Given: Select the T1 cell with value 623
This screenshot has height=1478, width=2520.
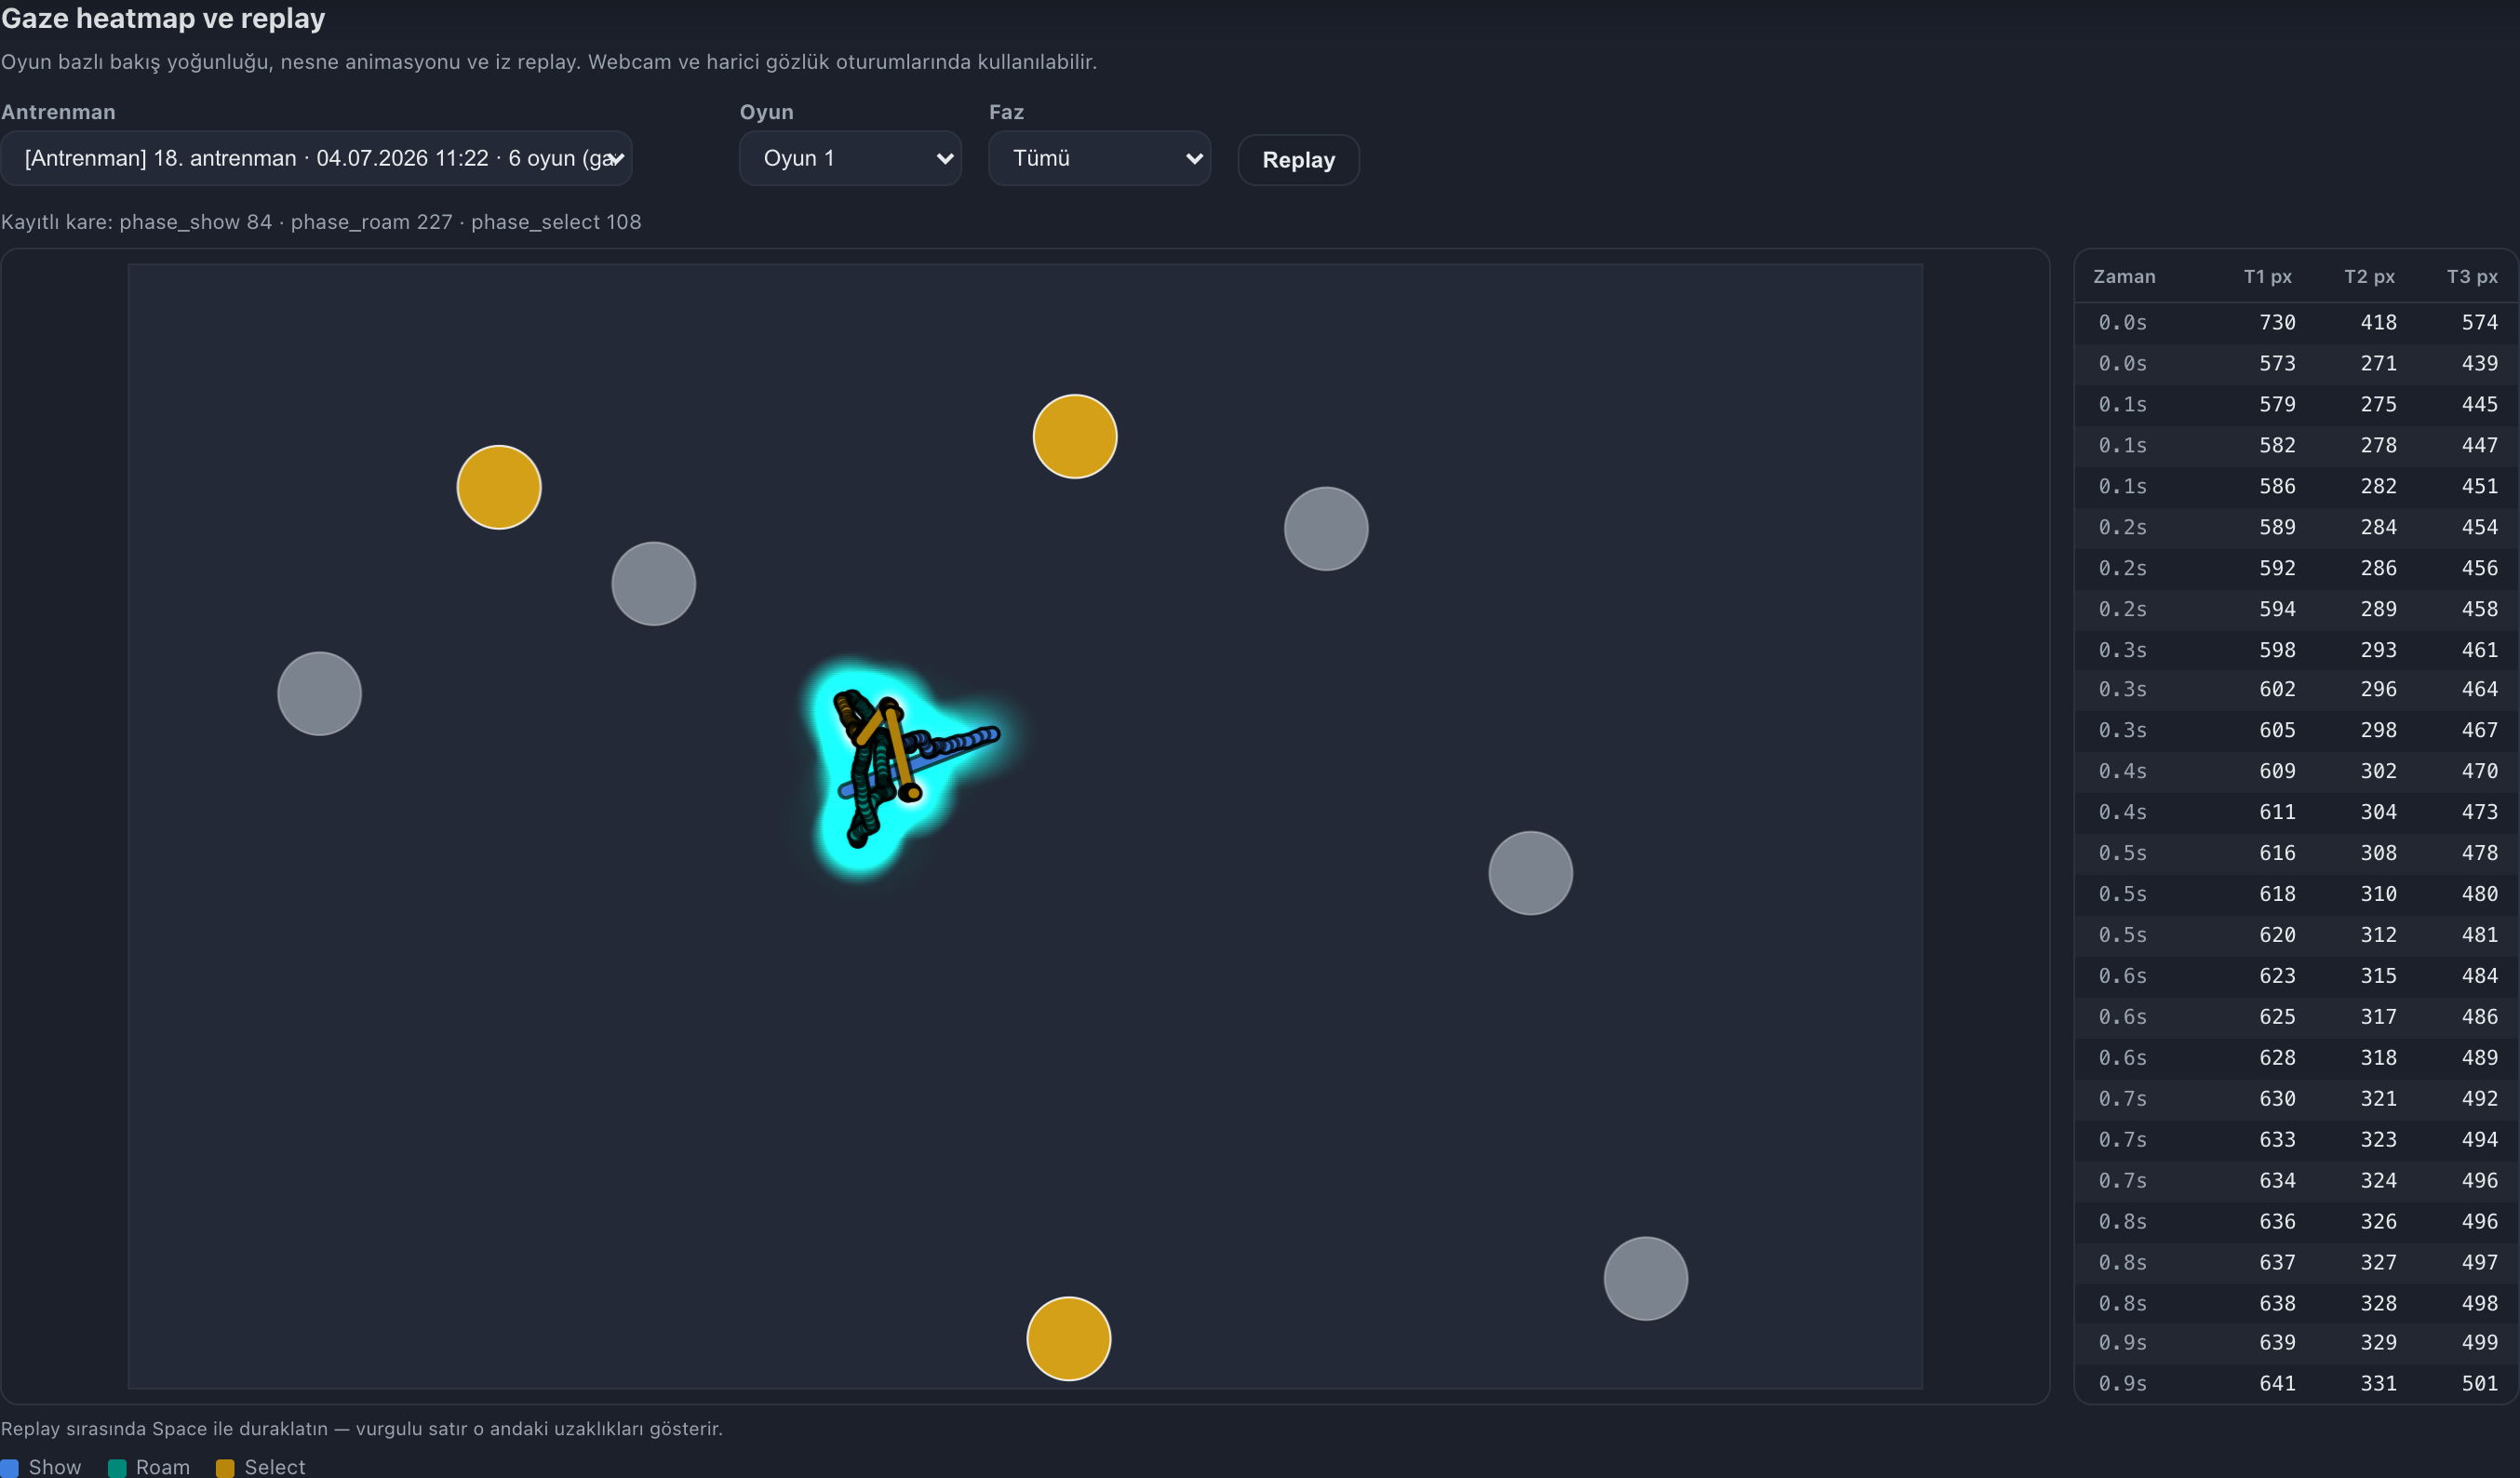Looking at the screenshot, I should [2277, 976].
